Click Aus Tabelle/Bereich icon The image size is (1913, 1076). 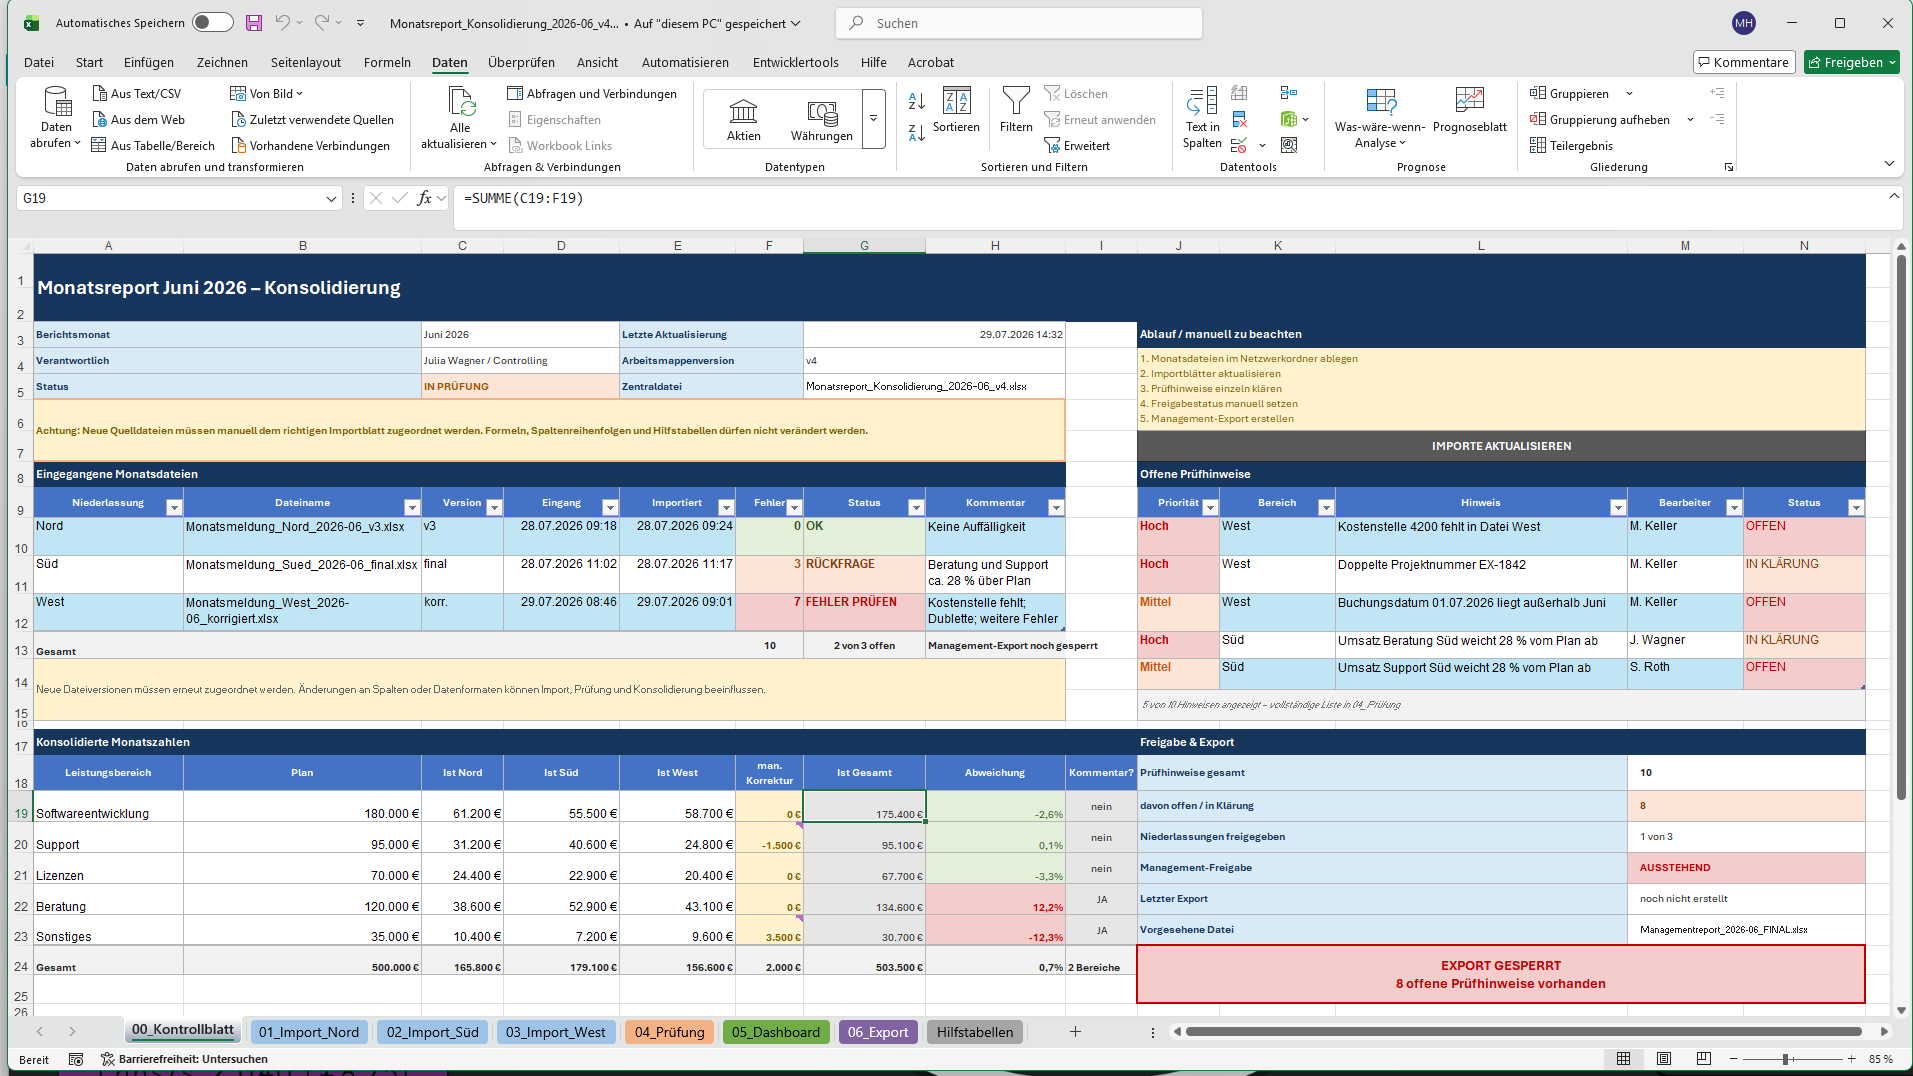pos(99,145)
